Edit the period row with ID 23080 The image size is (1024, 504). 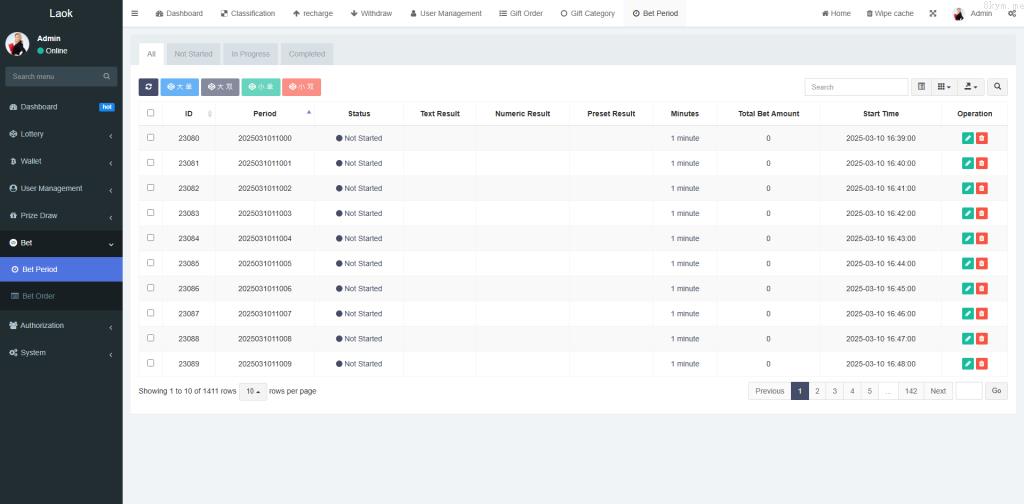click(967, 138)
